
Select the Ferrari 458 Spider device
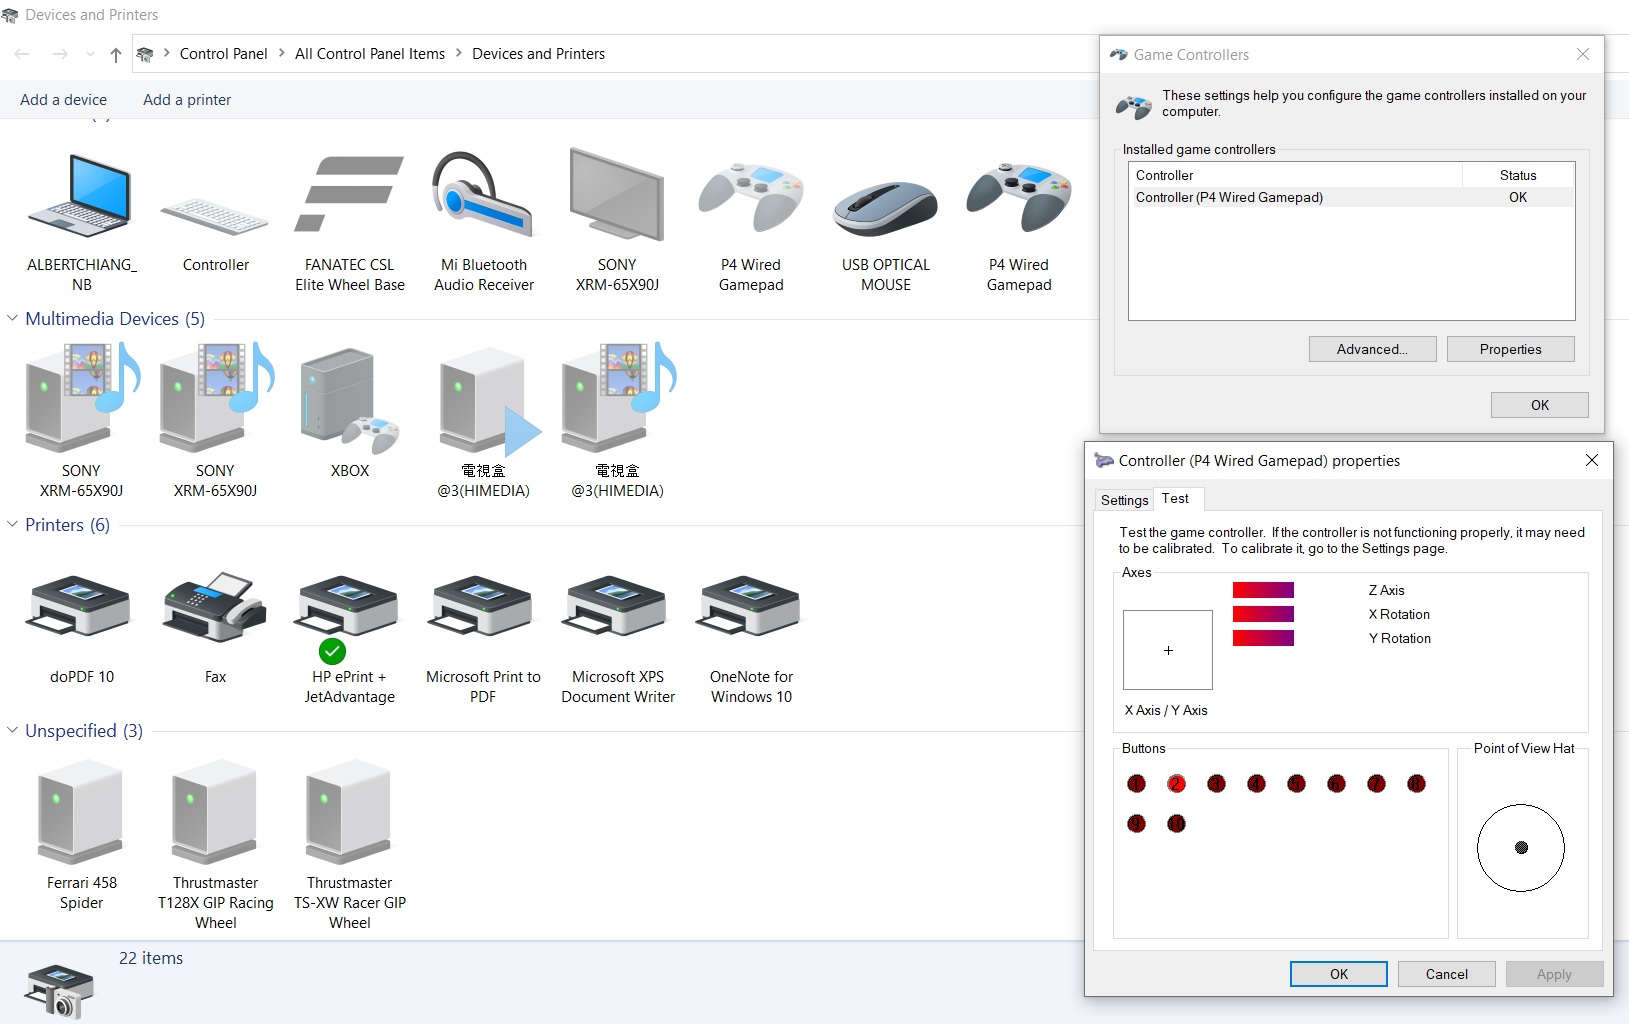[82, 835]
